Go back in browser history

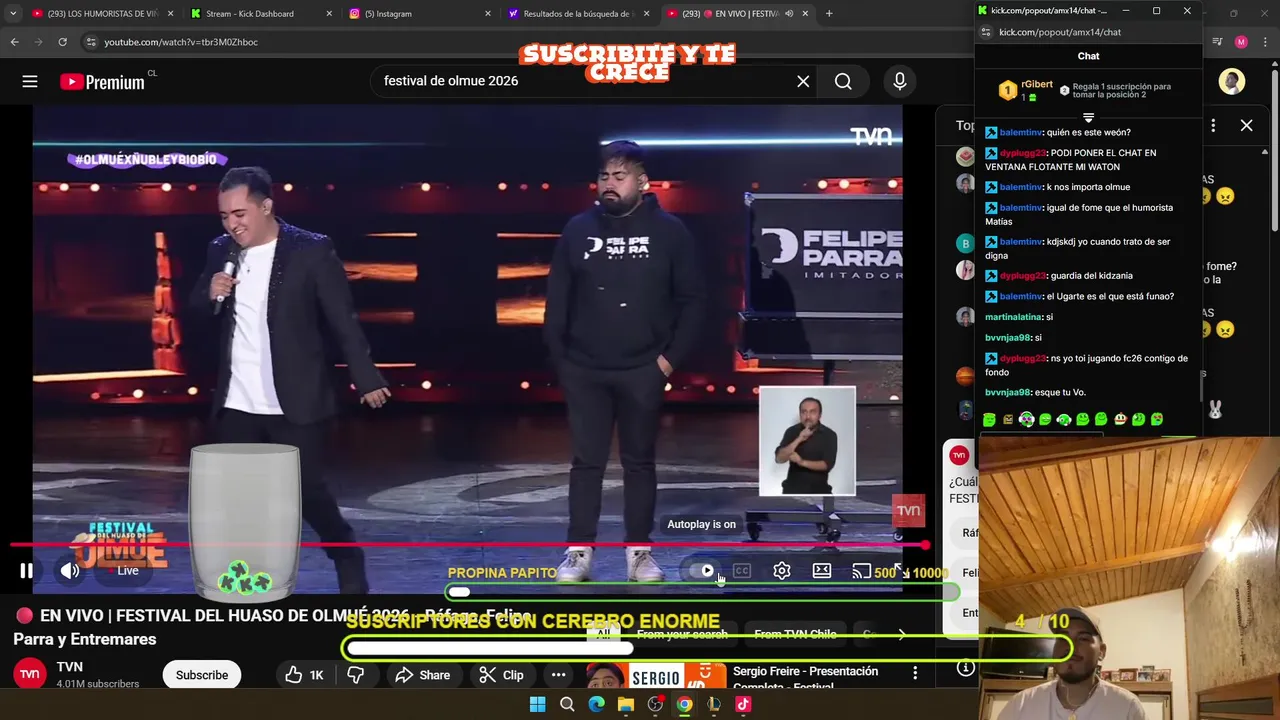point(14,42)
